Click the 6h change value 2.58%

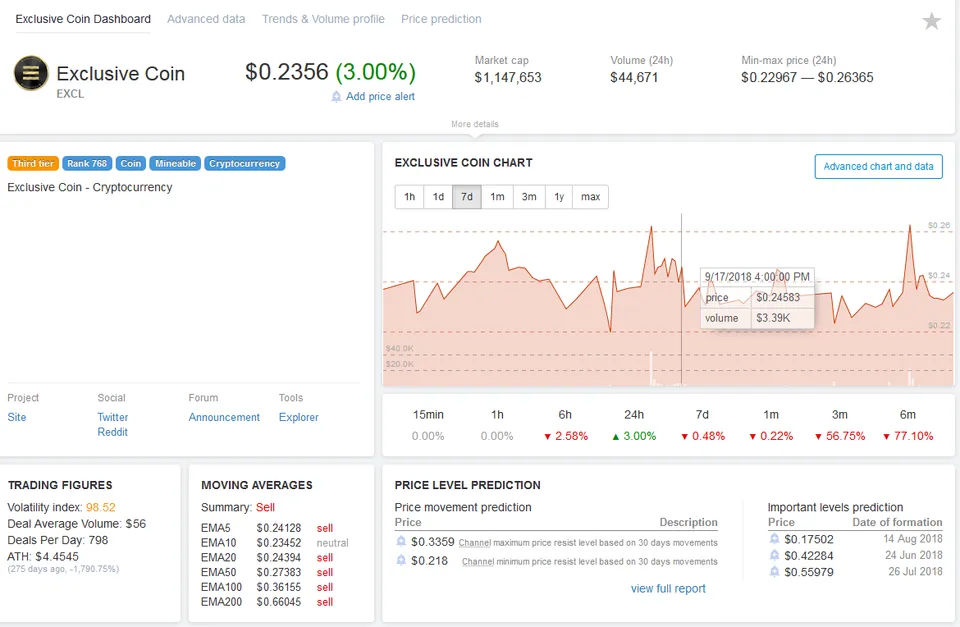565,436
